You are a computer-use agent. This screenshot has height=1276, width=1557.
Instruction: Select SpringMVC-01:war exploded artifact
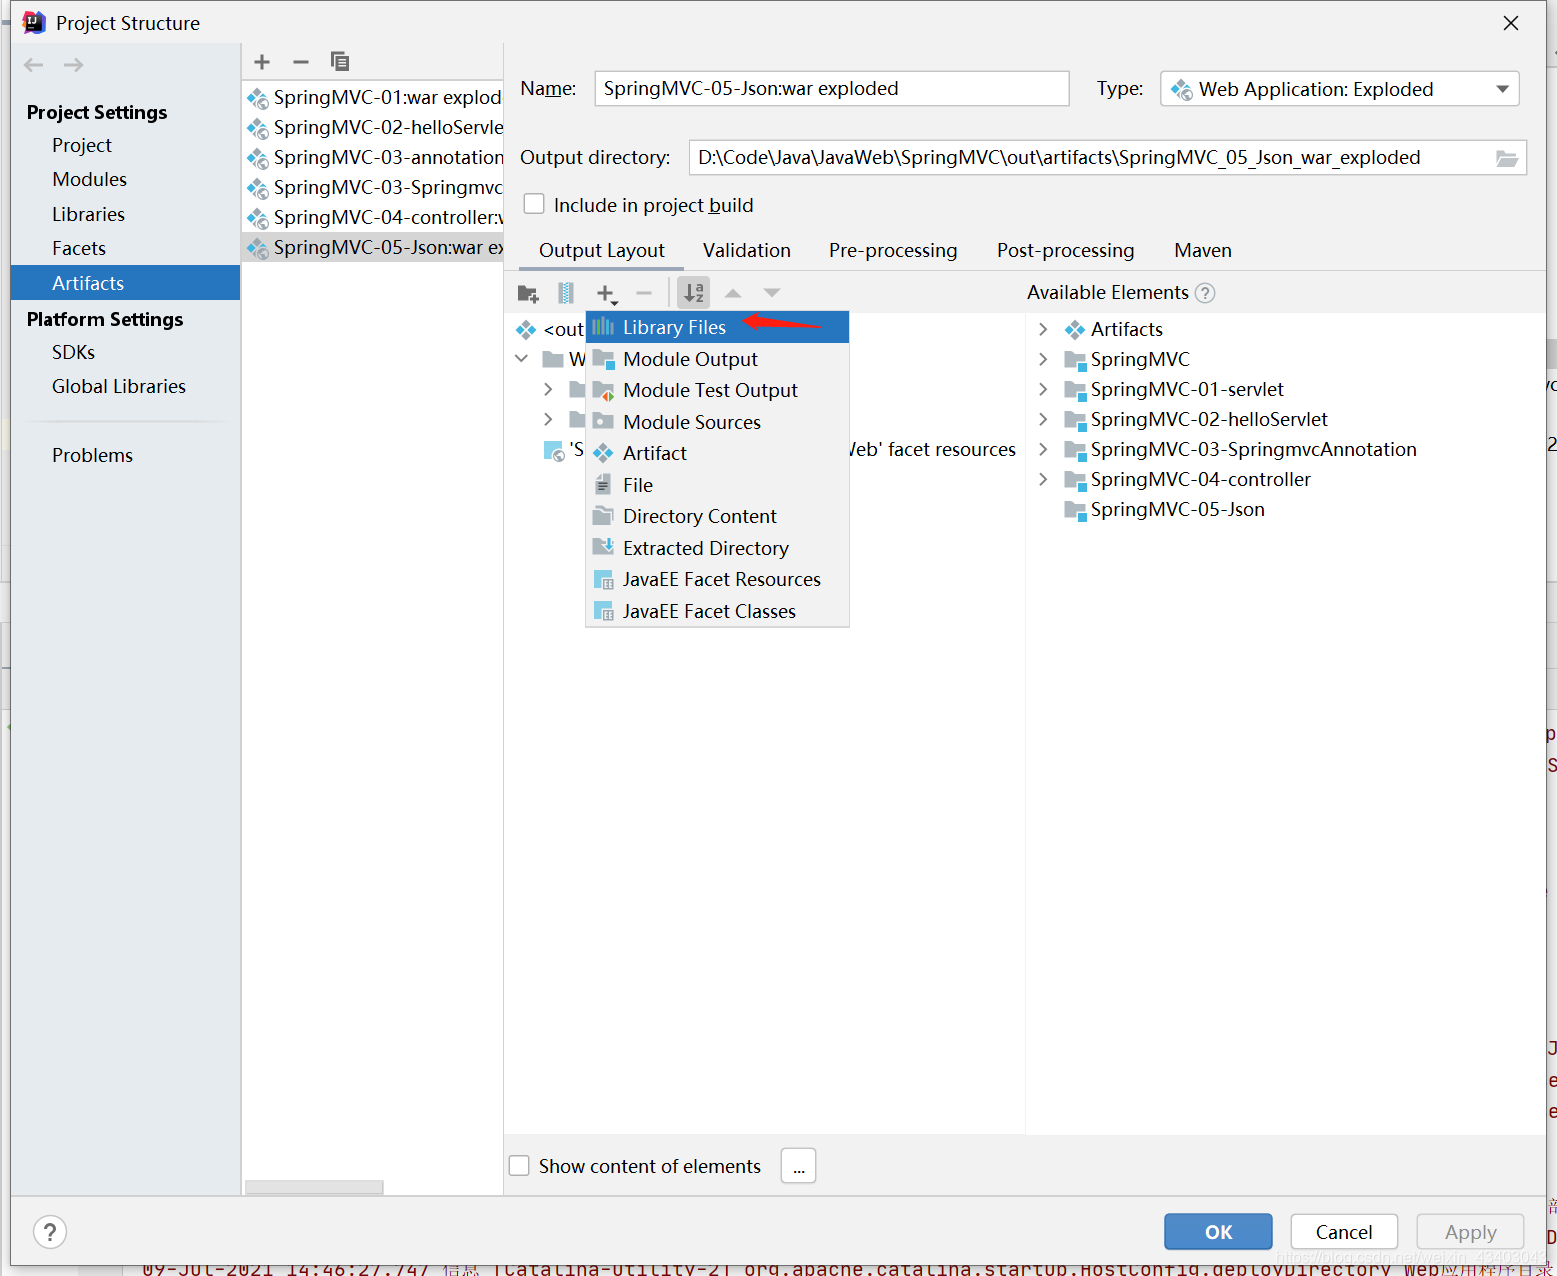tap(374, 97)
